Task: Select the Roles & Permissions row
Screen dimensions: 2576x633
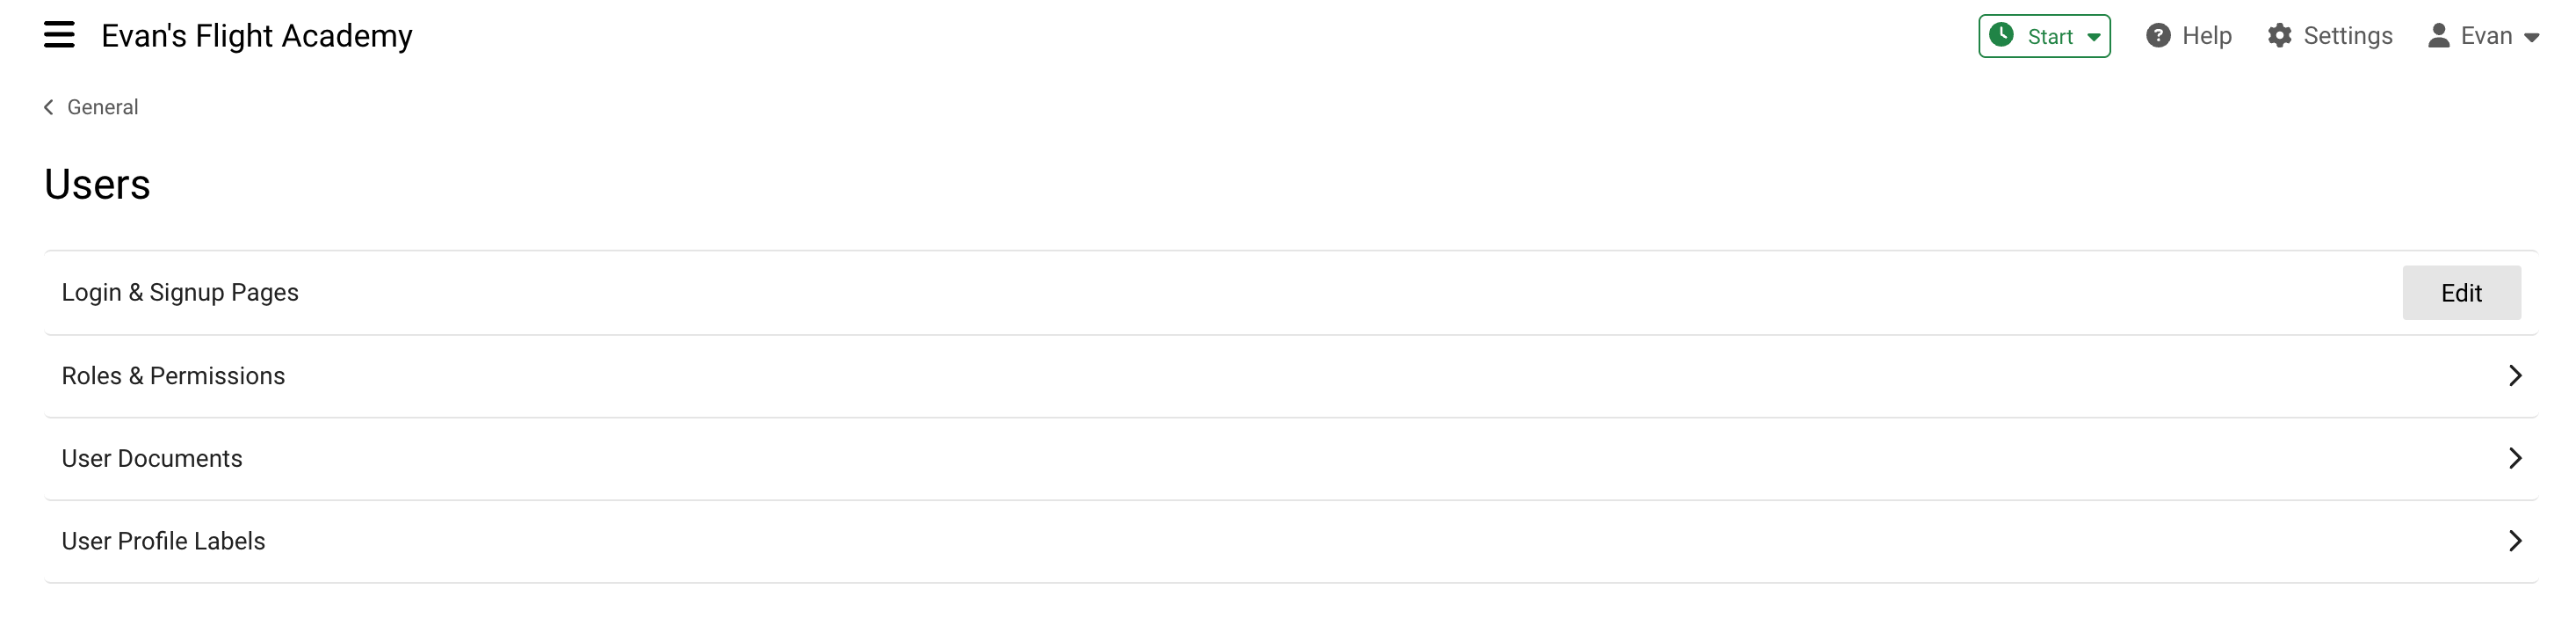Action: 1291,376
